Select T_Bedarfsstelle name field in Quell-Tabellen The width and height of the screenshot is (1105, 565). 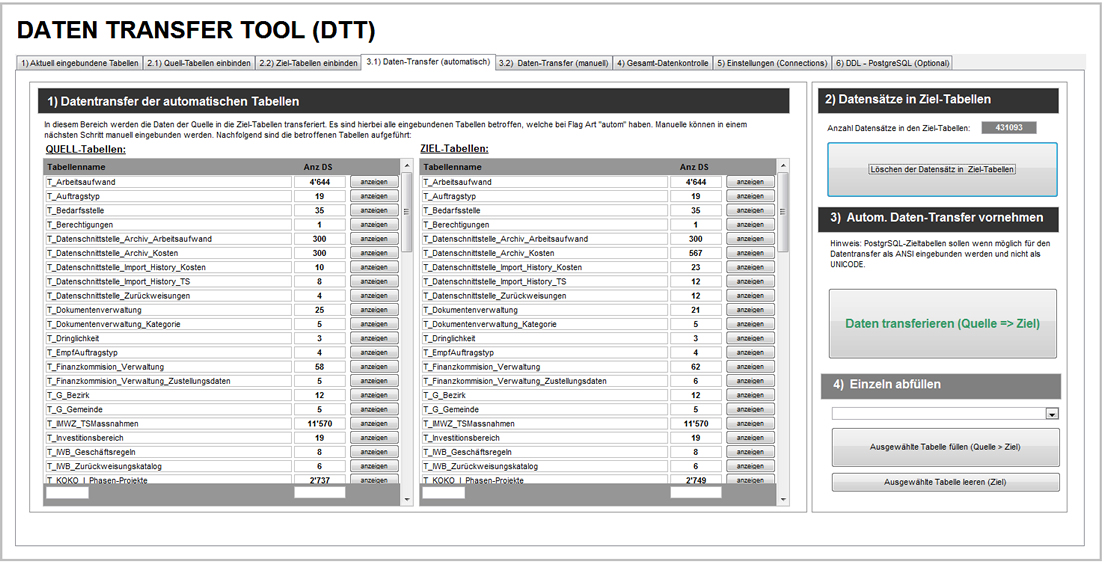click(x=168, y=211)
